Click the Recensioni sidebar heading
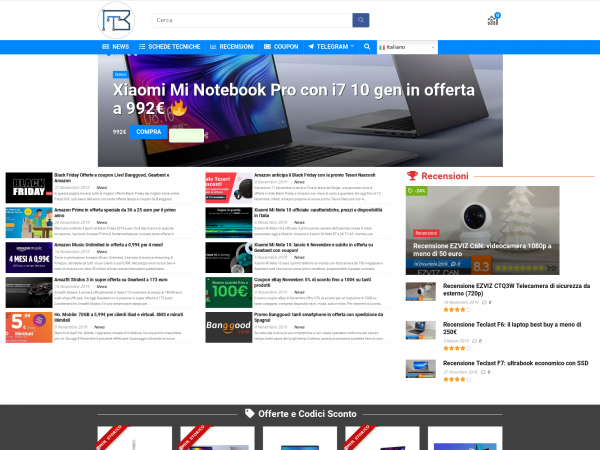The width and height of the screenshot is (600, 450). click(445, 176)
